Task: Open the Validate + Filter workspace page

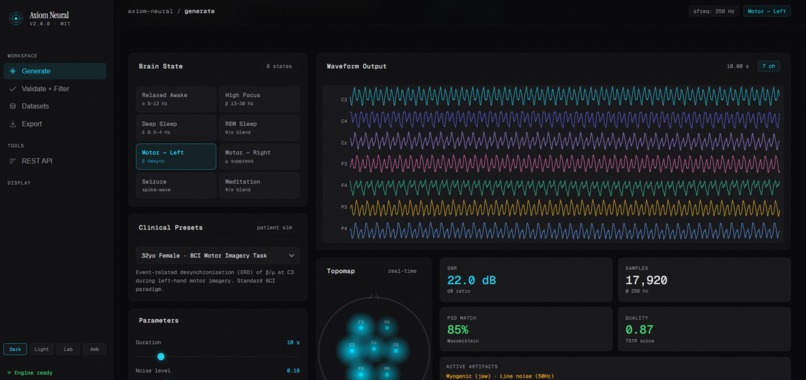Action: 55,89
